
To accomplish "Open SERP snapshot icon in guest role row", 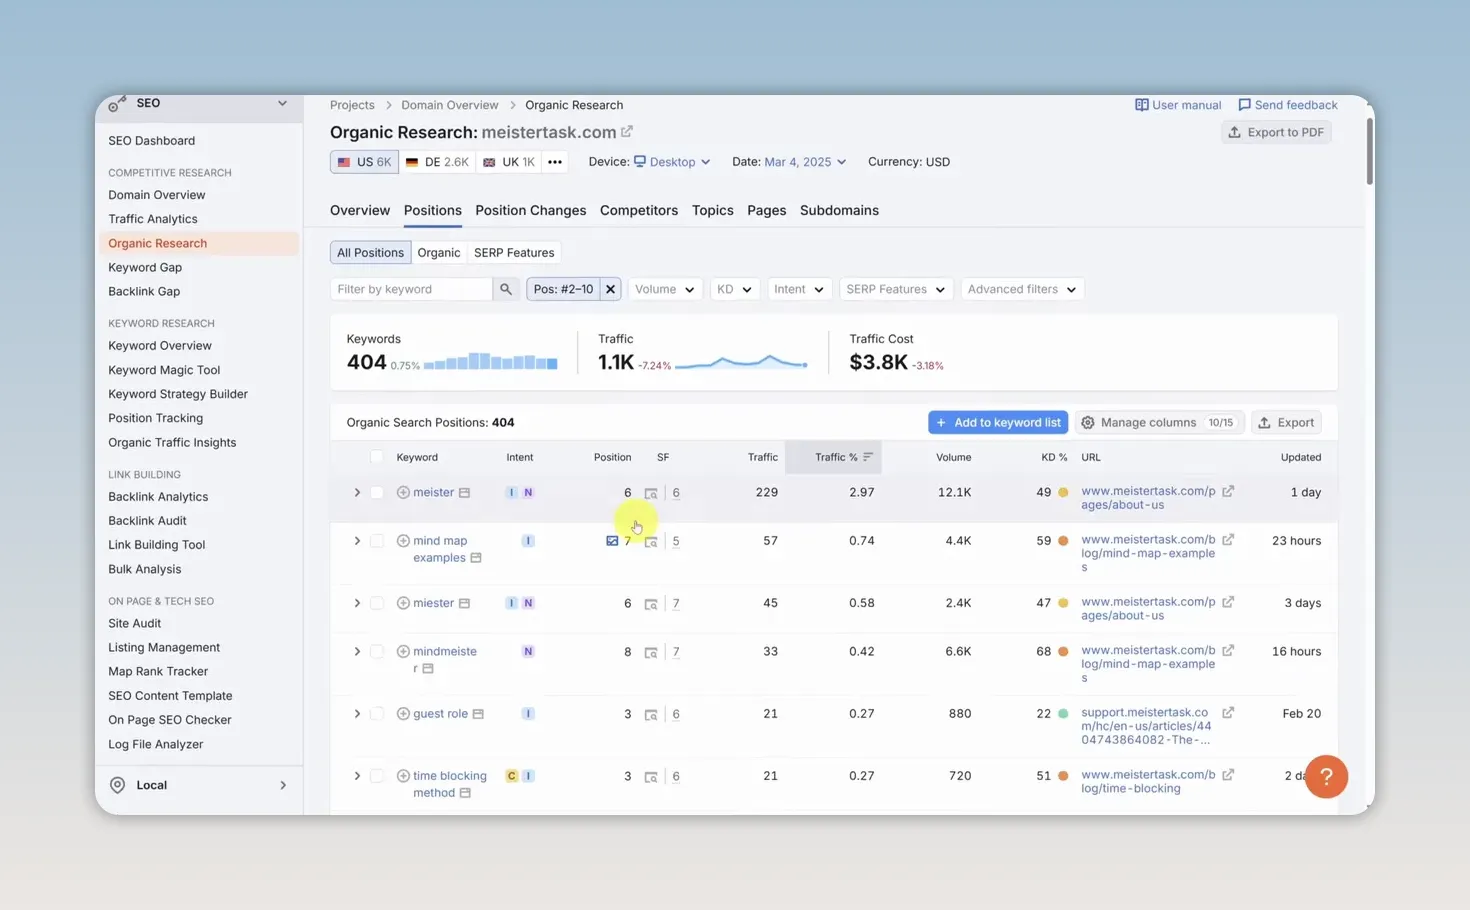I will [651, 715].
